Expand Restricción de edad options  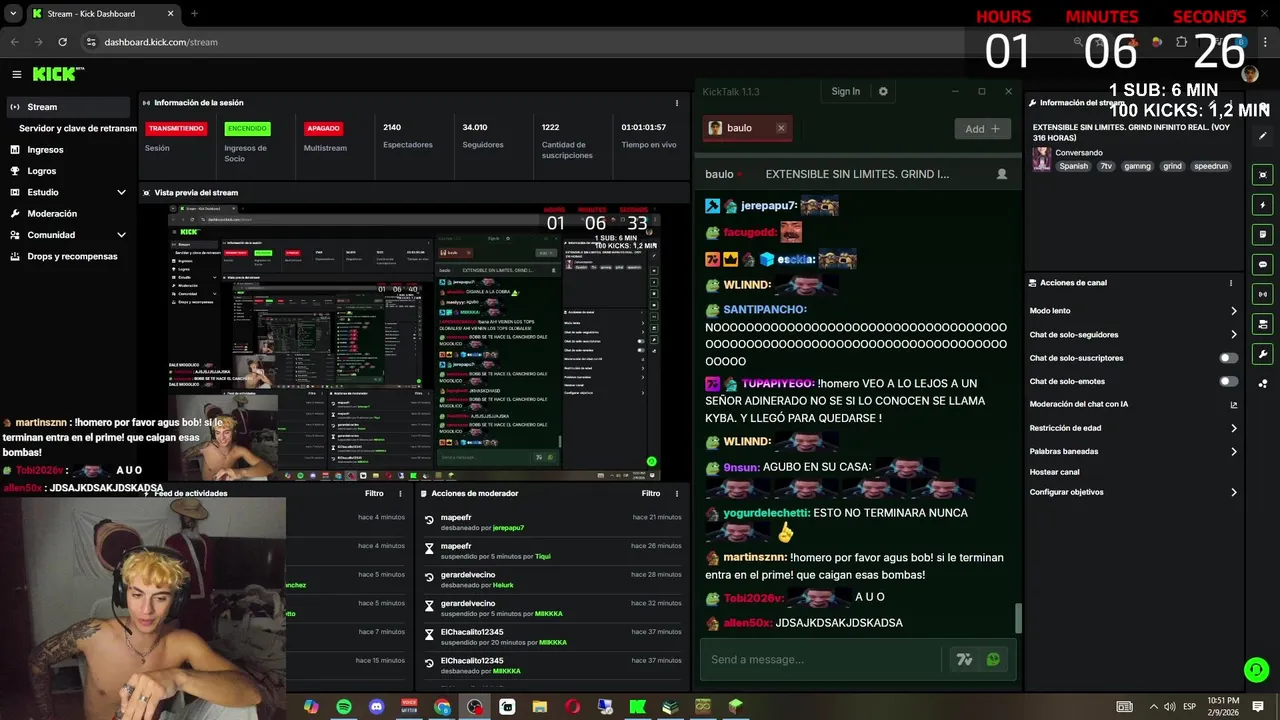pos(1233,428)
